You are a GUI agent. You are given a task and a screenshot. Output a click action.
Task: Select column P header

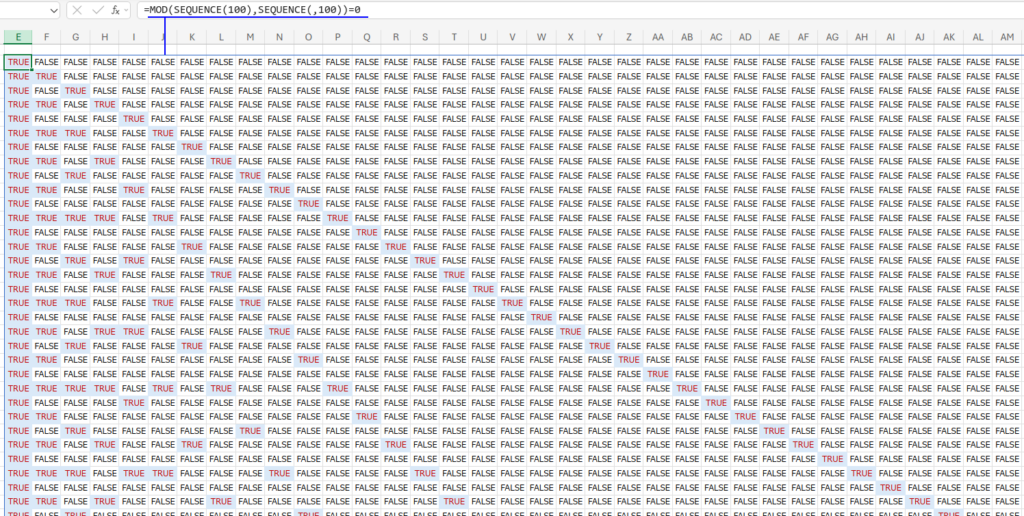pos(338,37)
